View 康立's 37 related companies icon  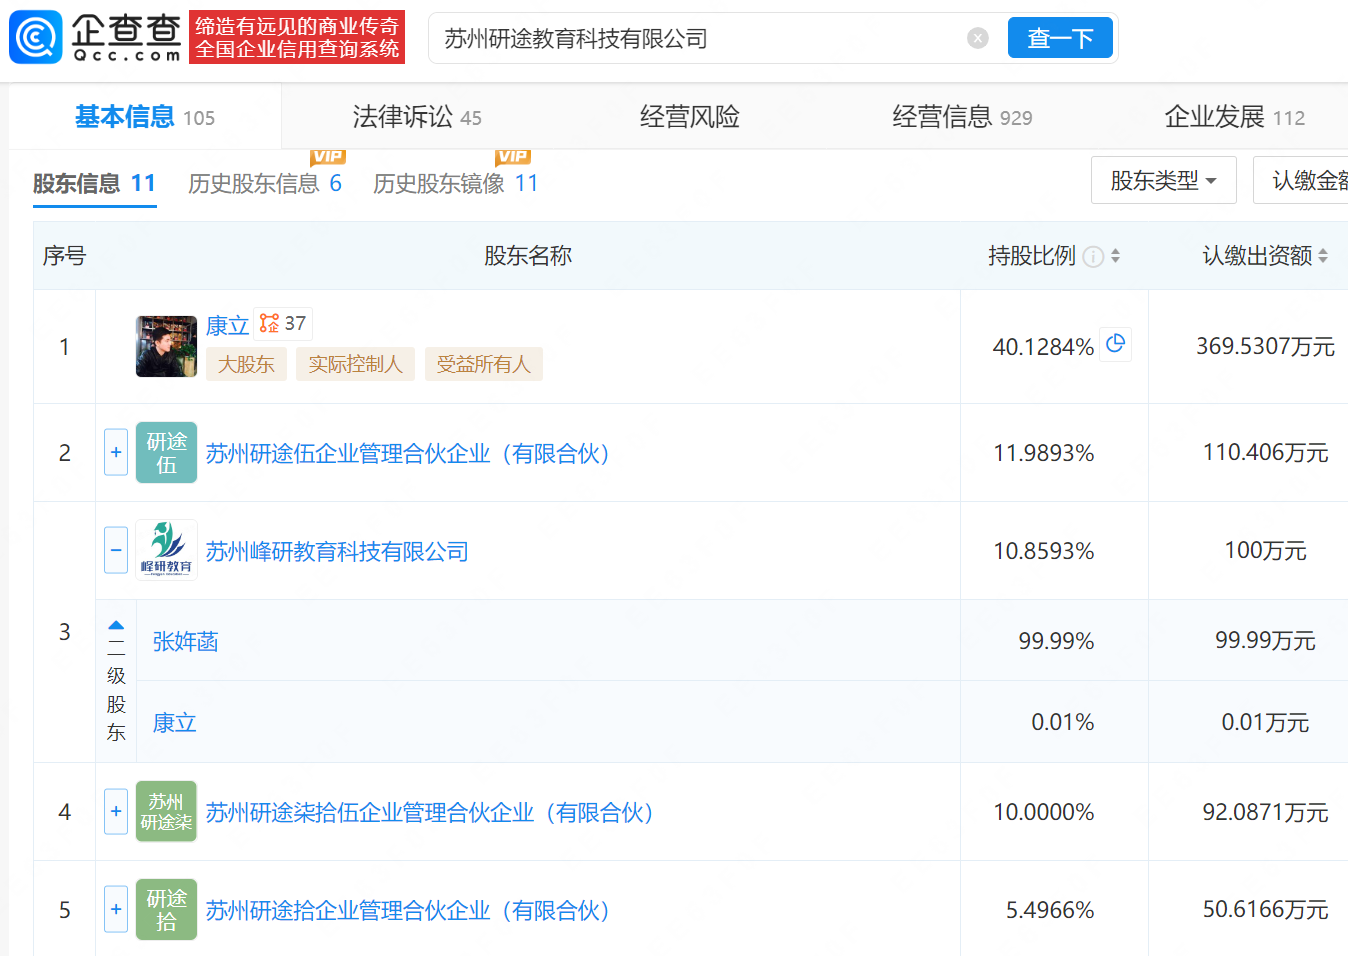pos(283,324)
